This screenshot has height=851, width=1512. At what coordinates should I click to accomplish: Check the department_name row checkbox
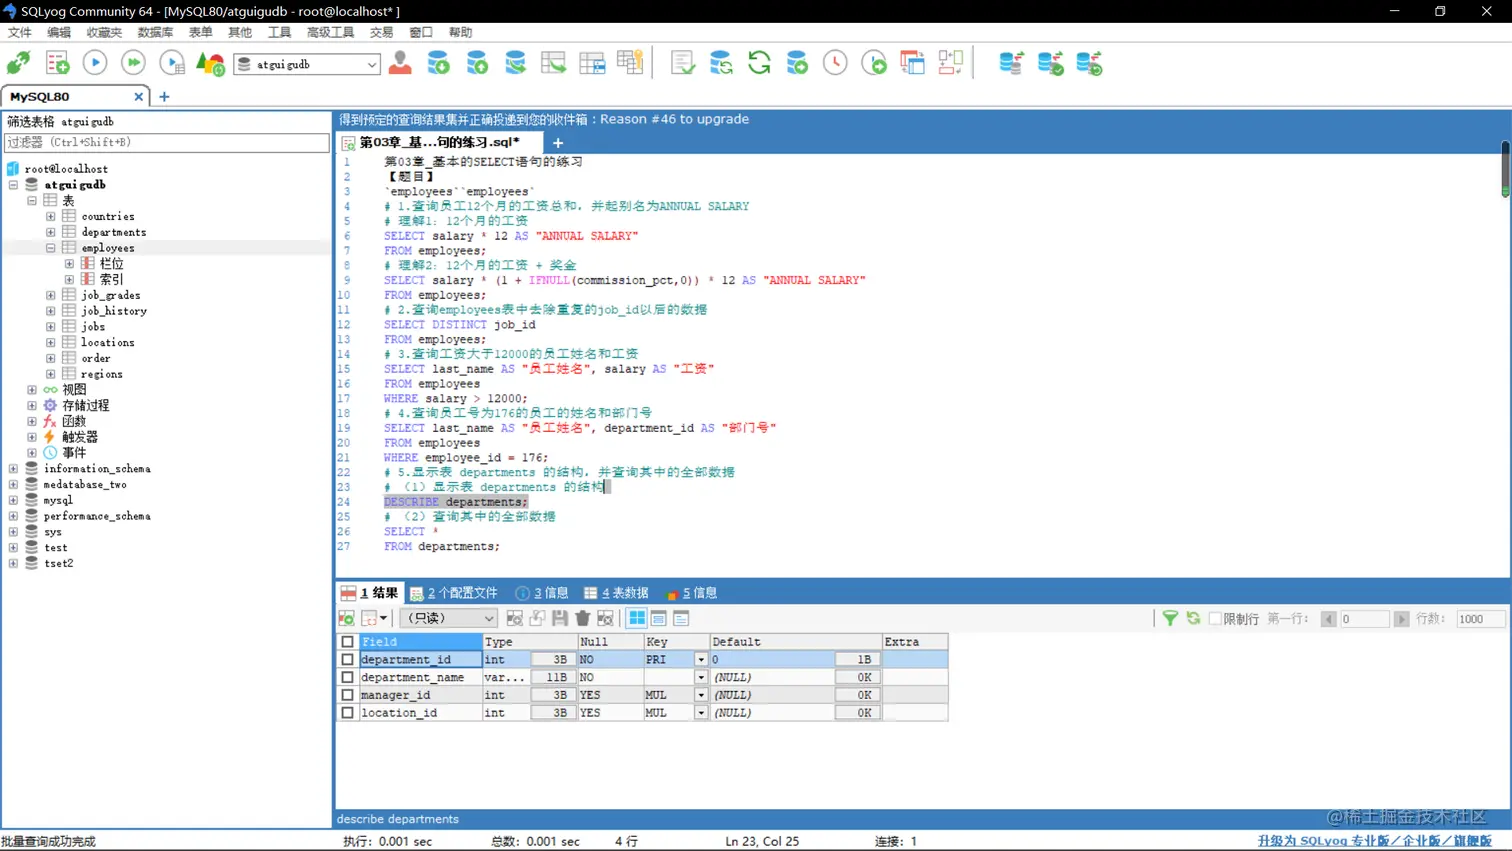pos(347,677)
